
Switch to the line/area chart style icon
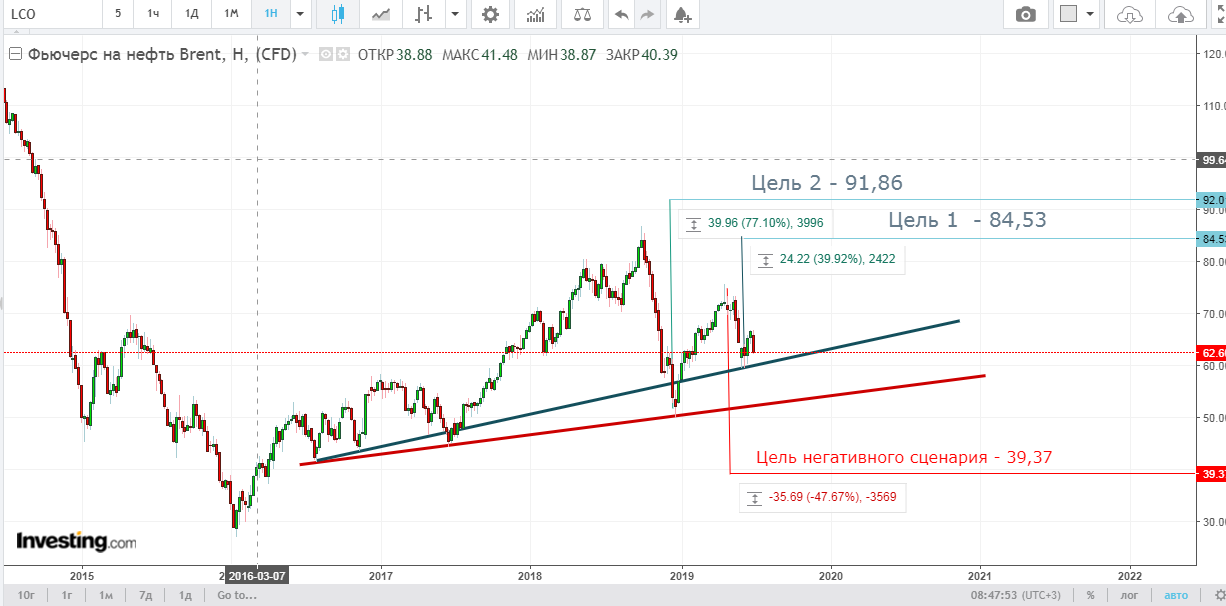click(x=381, y=14)
